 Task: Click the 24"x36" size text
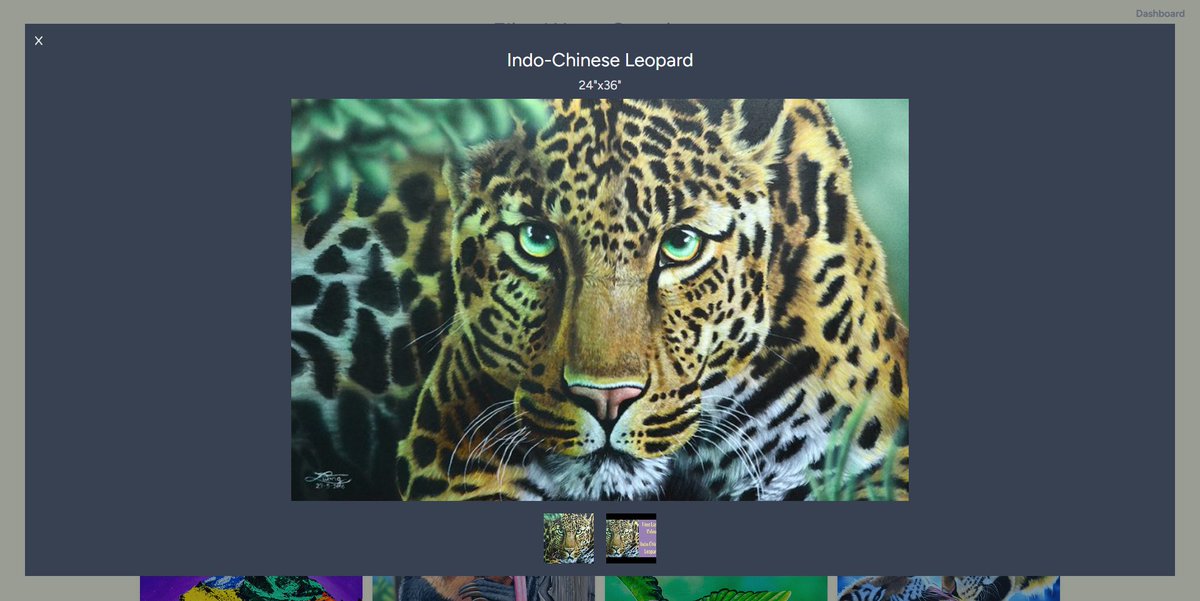(x=600, y=85)
